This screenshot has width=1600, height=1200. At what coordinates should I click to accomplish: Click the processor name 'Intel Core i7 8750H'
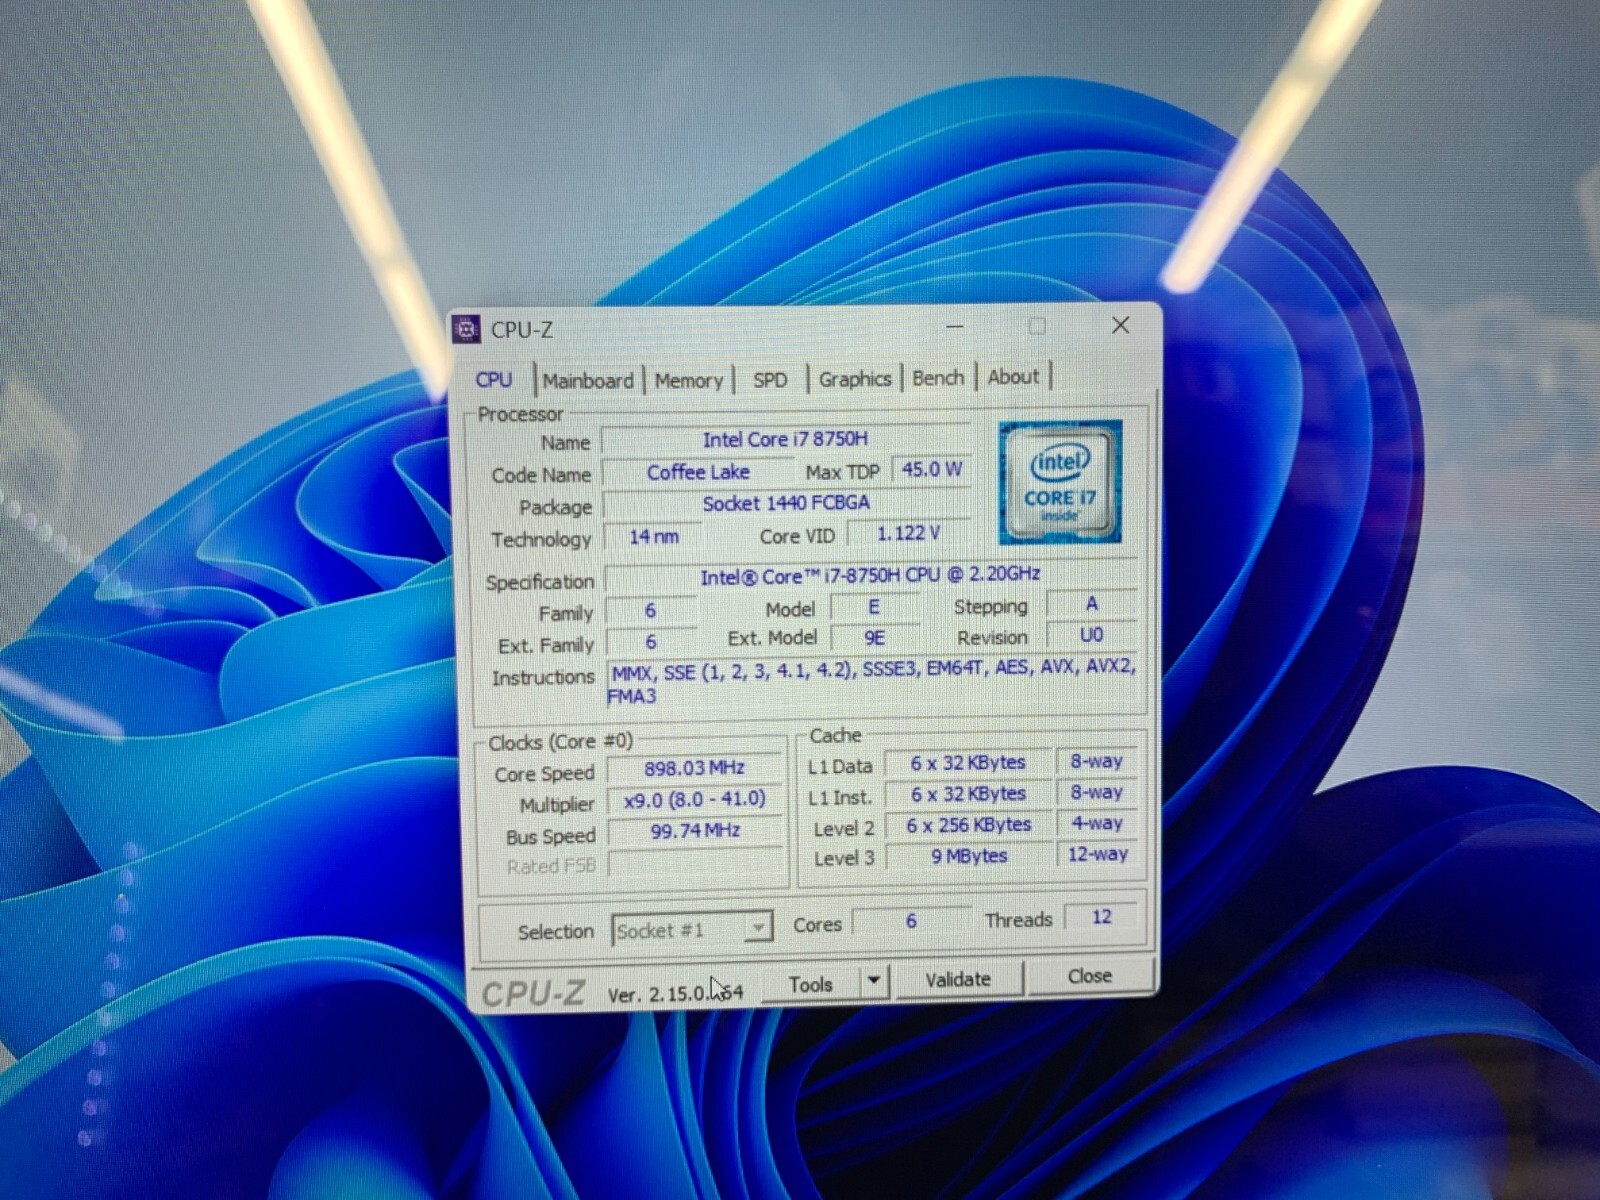(x=785, y=439)
